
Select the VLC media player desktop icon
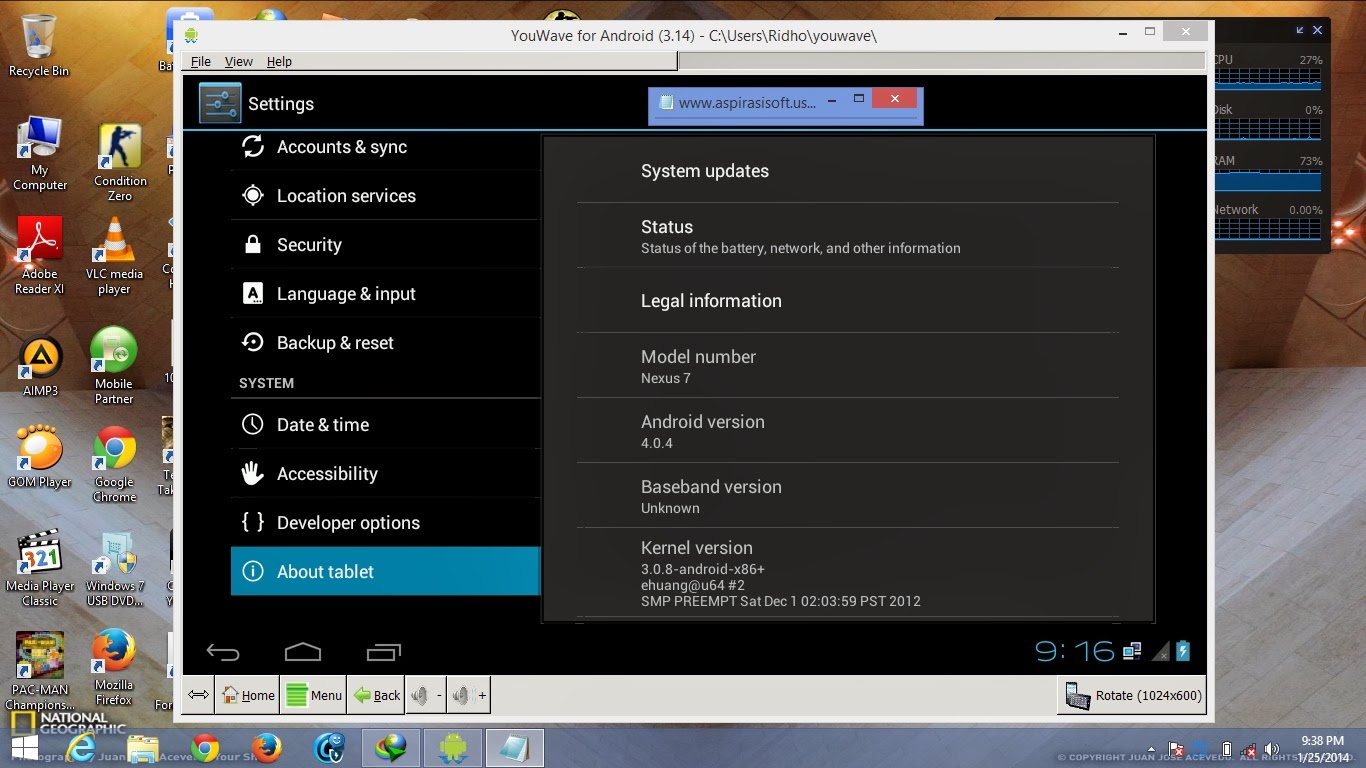coord(114,256)
